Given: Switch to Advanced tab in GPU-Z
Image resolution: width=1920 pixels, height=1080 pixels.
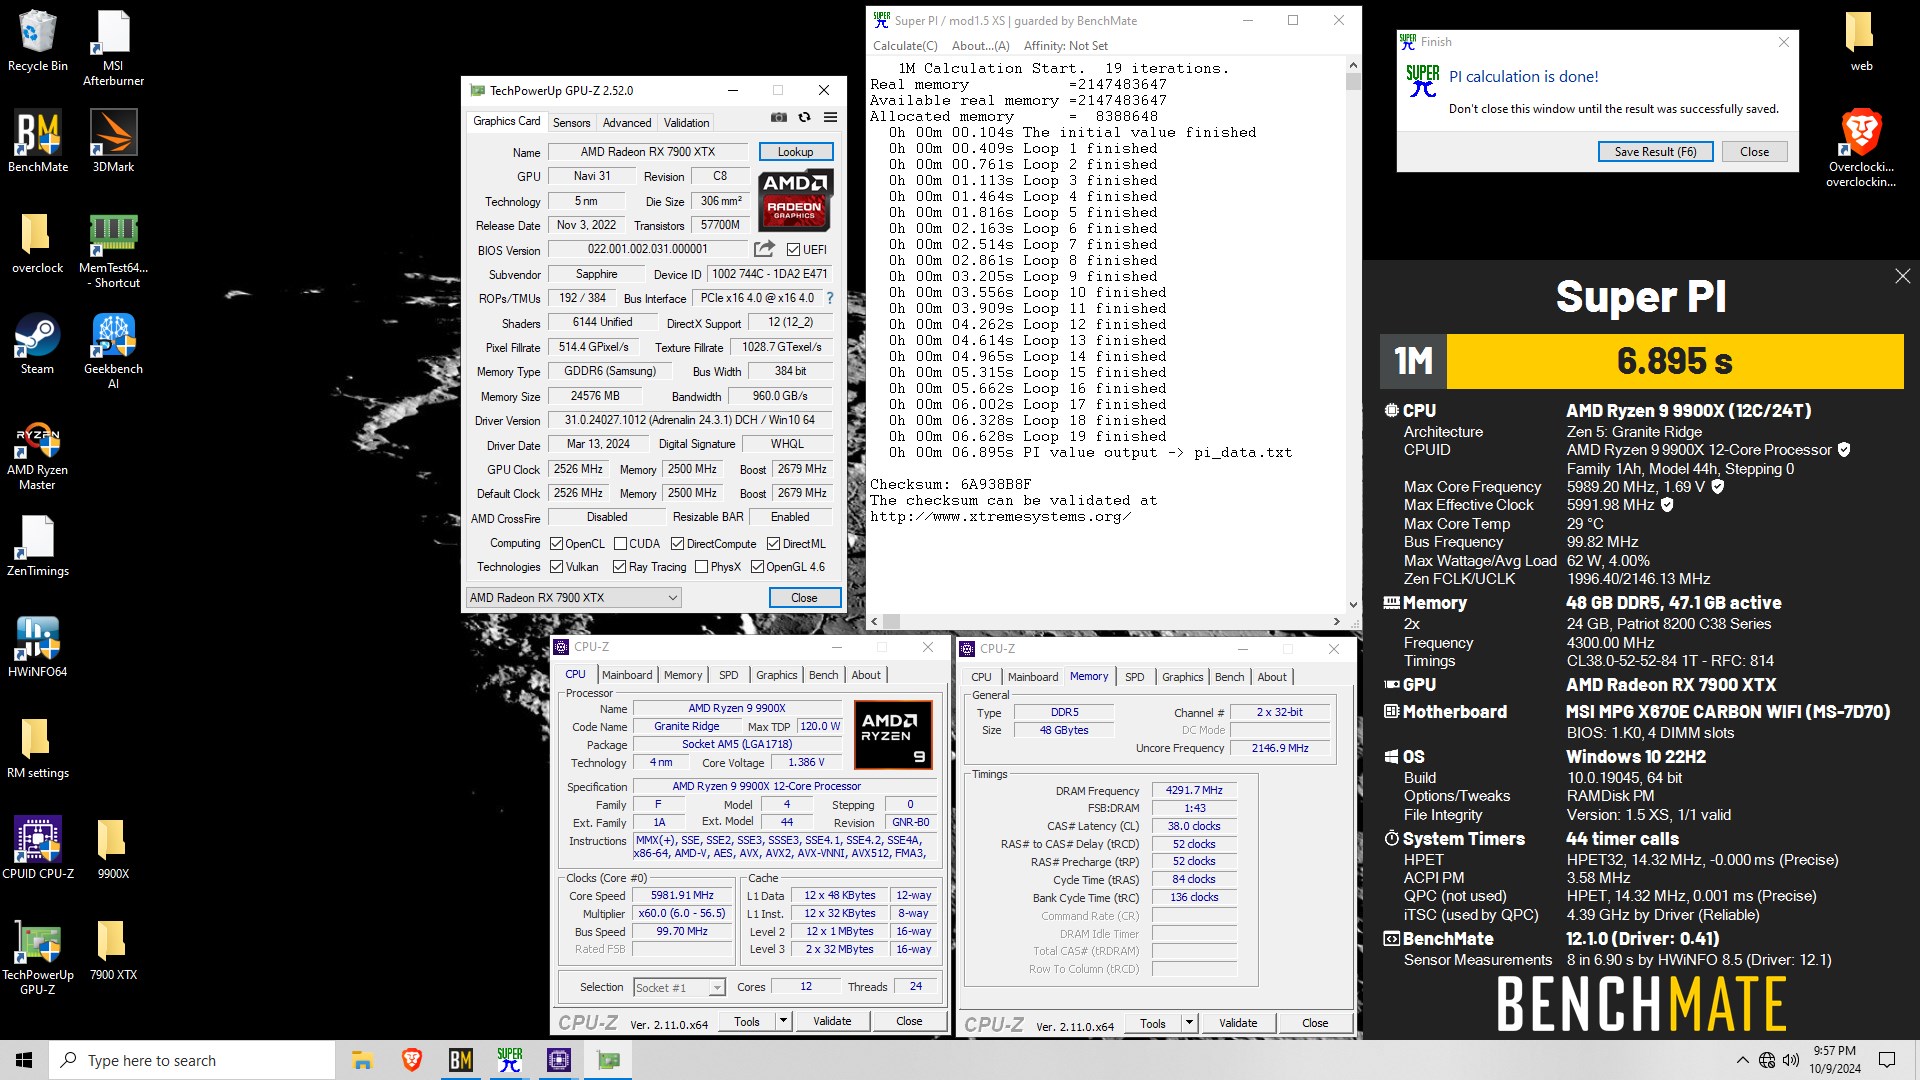Looking at the screenshot, I should pyautogui.click(x=627, y=123).
